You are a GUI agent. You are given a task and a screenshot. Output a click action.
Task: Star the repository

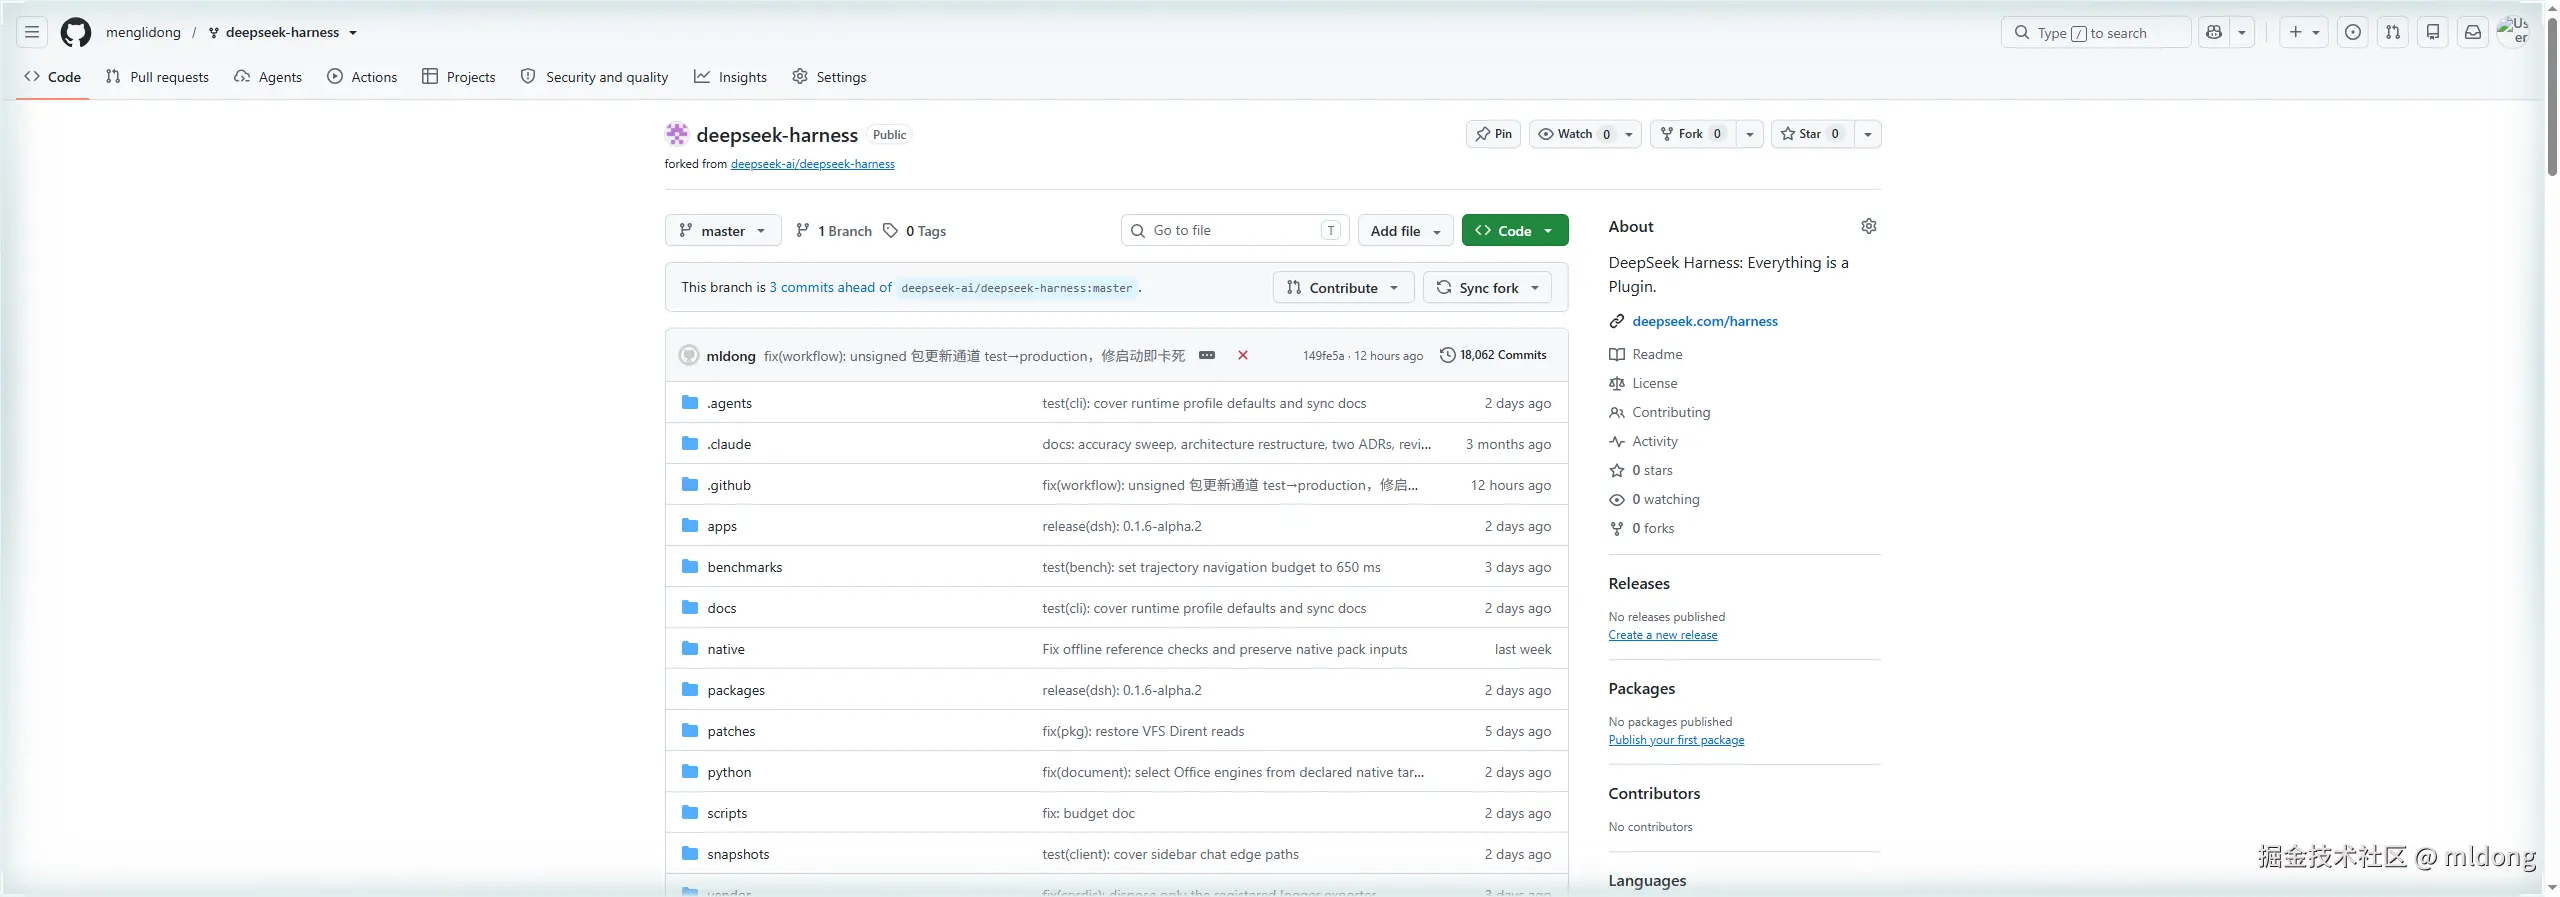tap(1813, 134)
